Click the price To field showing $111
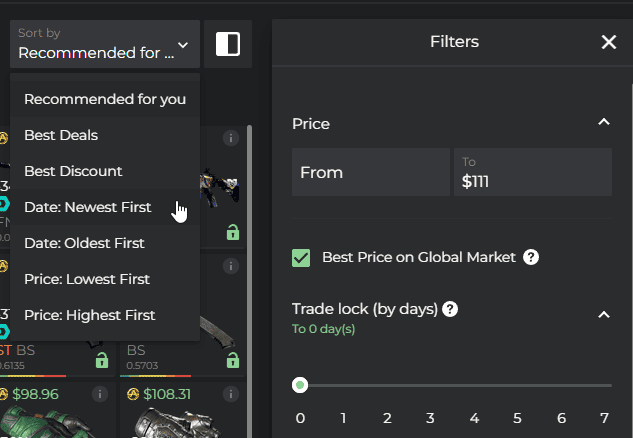633x438 pixels. (532, 172)
